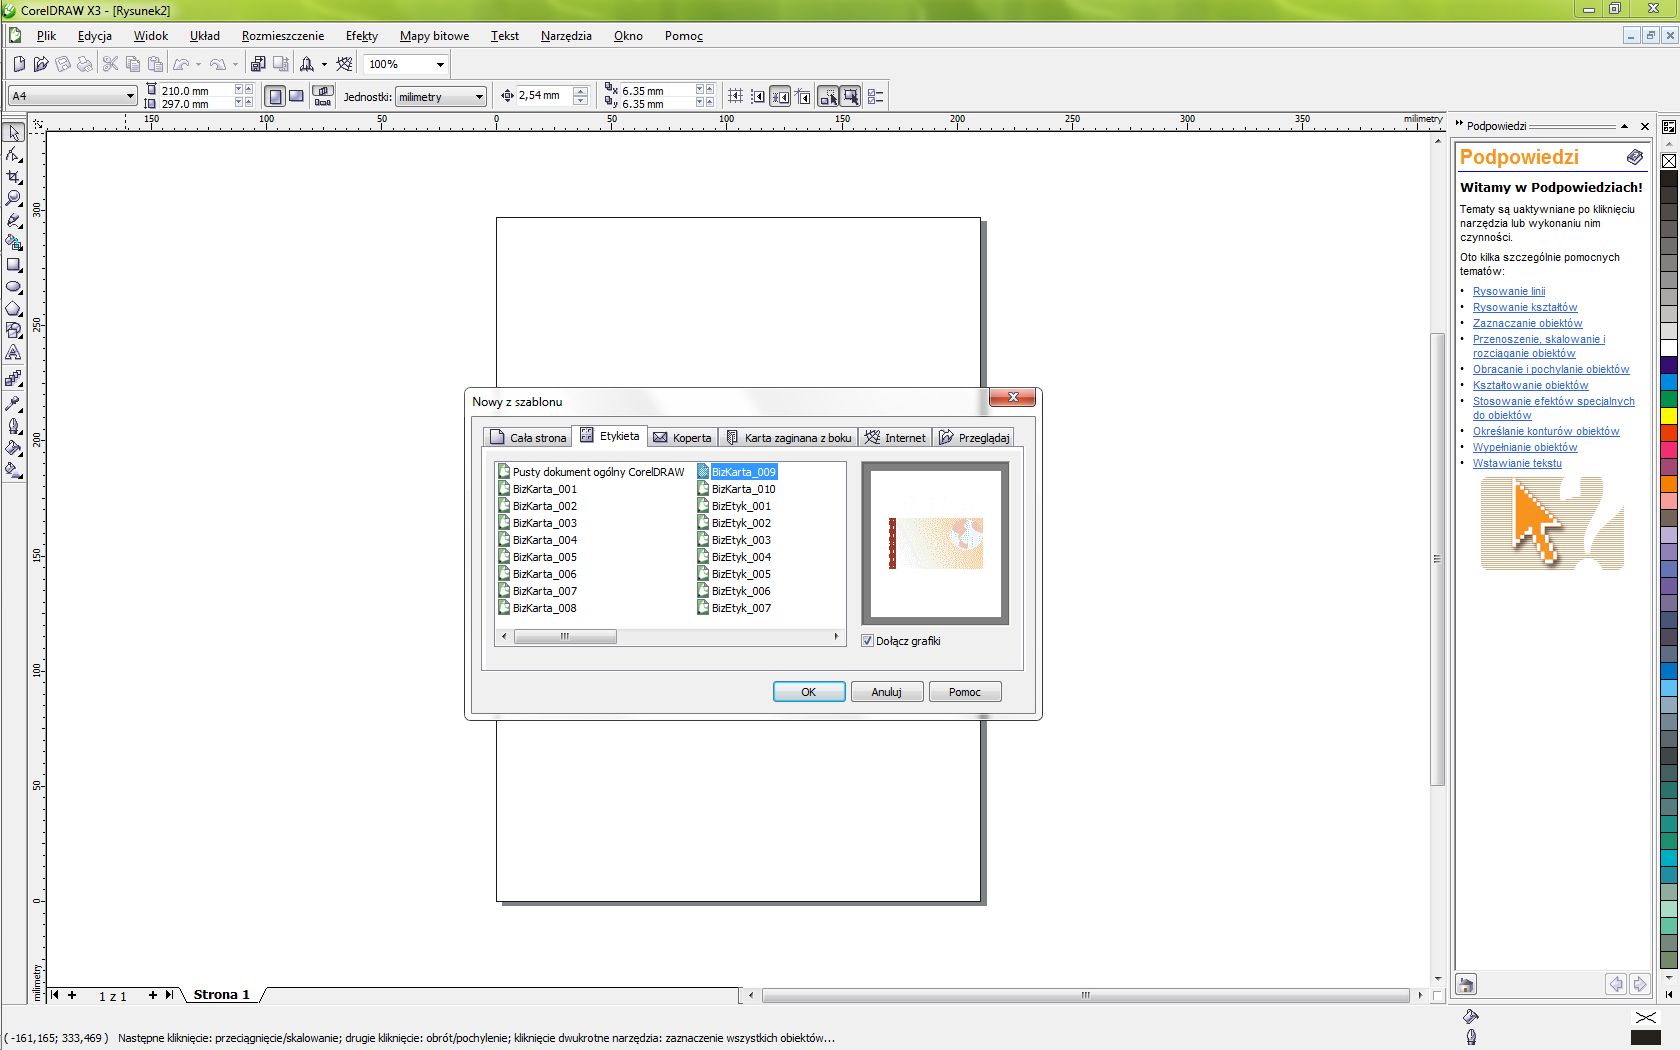The image size is (1680, 1050).
Task: Open the Outline pen tool
Action: tap(14, 426)
